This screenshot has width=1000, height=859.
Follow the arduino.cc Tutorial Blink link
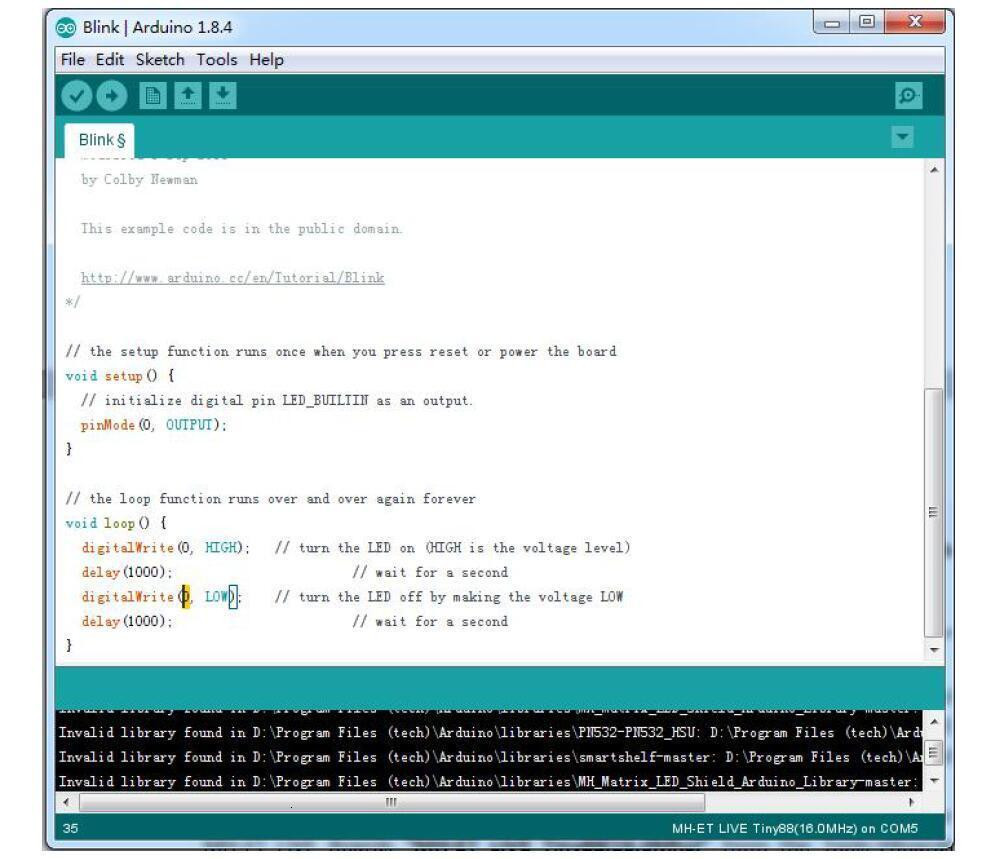coord(233,277)
